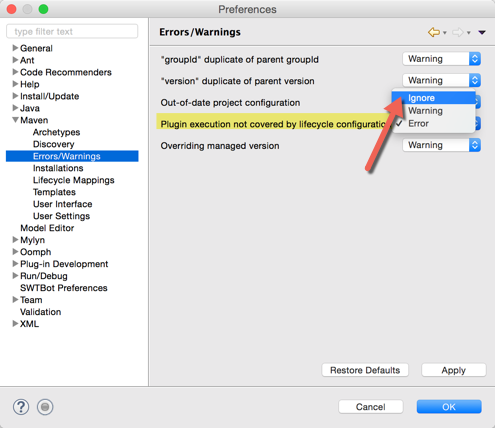The height and width of the screenshot is (428, 495).
Task: Click the yellow back navigation arrow
Action: coord(434,32)
